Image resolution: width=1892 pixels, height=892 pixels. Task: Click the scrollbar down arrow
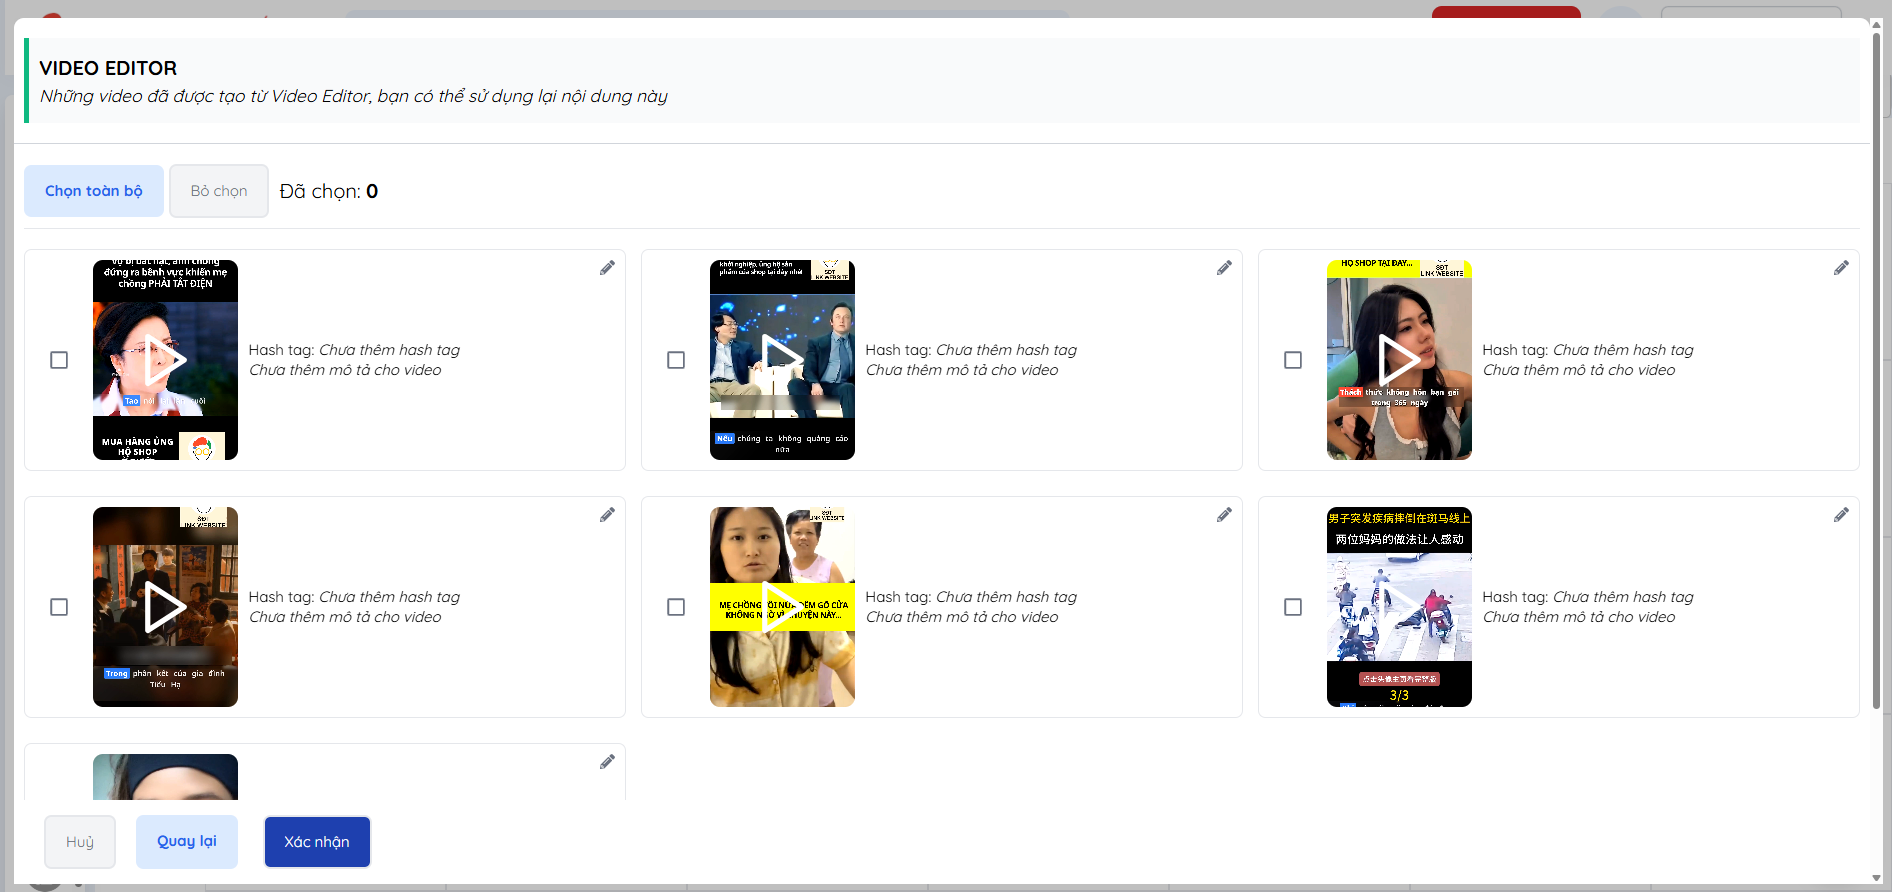point(1877,878)
